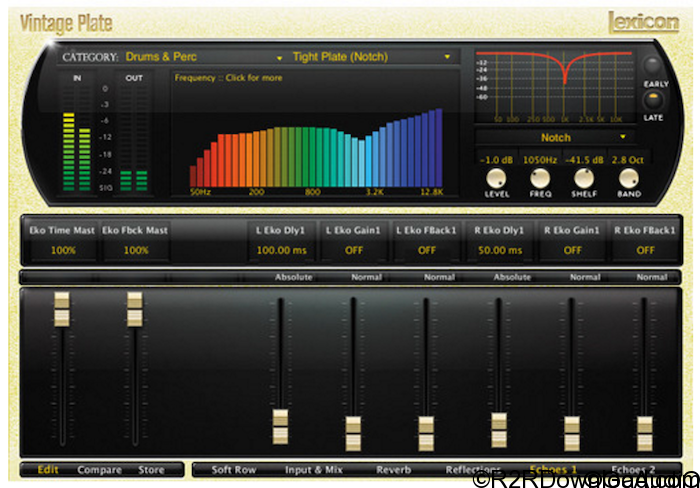This screenshot has width=700, height=488.
Task: Click the -41.5 dB shelf value
Action: coord(583,160)
